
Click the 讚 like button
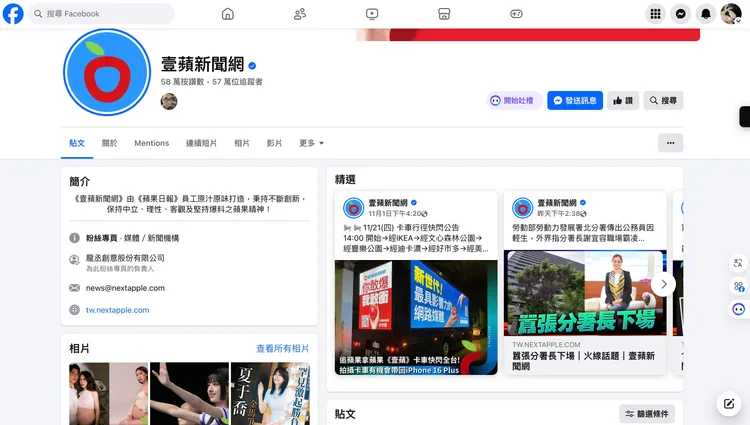[623, 100]
